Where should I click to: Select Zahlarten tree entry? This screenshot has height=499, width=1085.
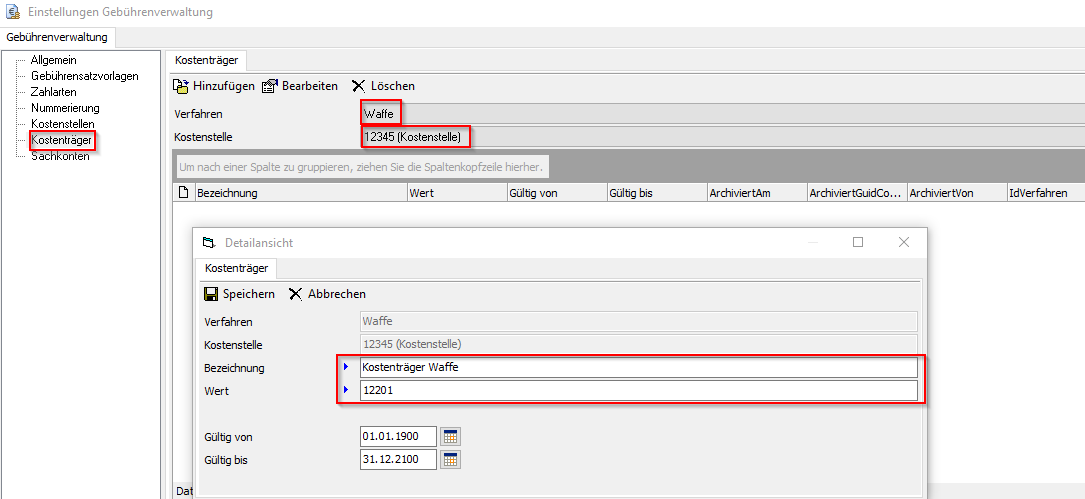point(53,92)
